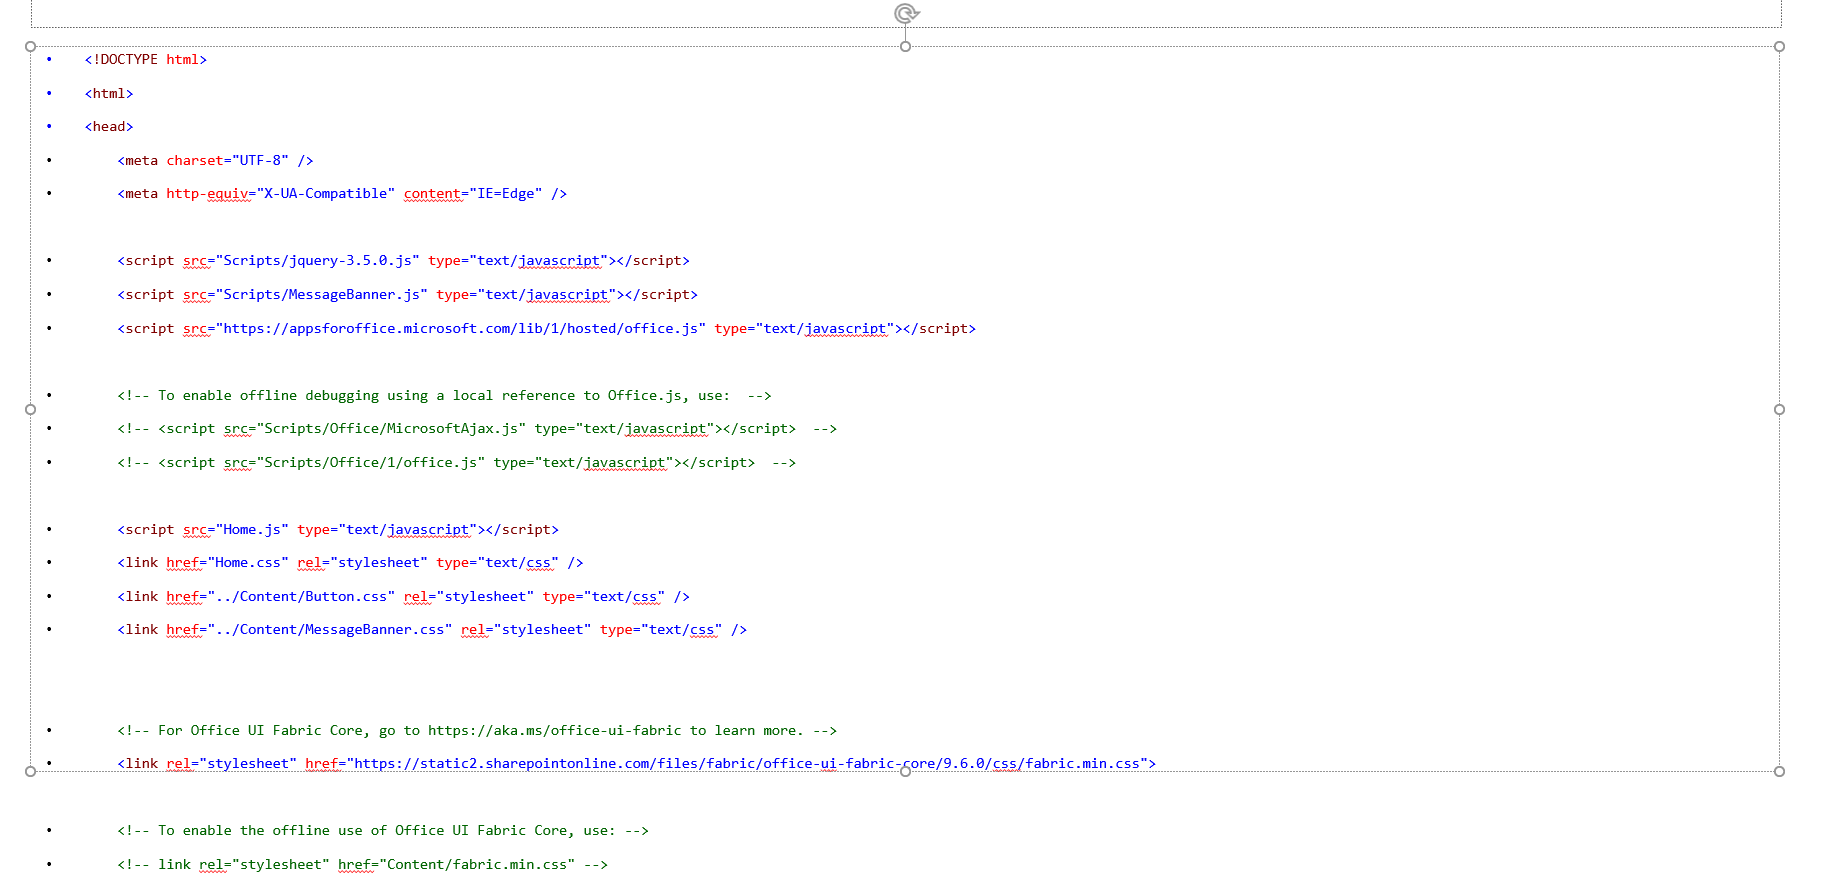Image resolution: width=1824 pixels, height=880 pixels.
Task: Click the bottom-right corner handle of the text box
Action: pyautogui.click(x=1779, y=771)
